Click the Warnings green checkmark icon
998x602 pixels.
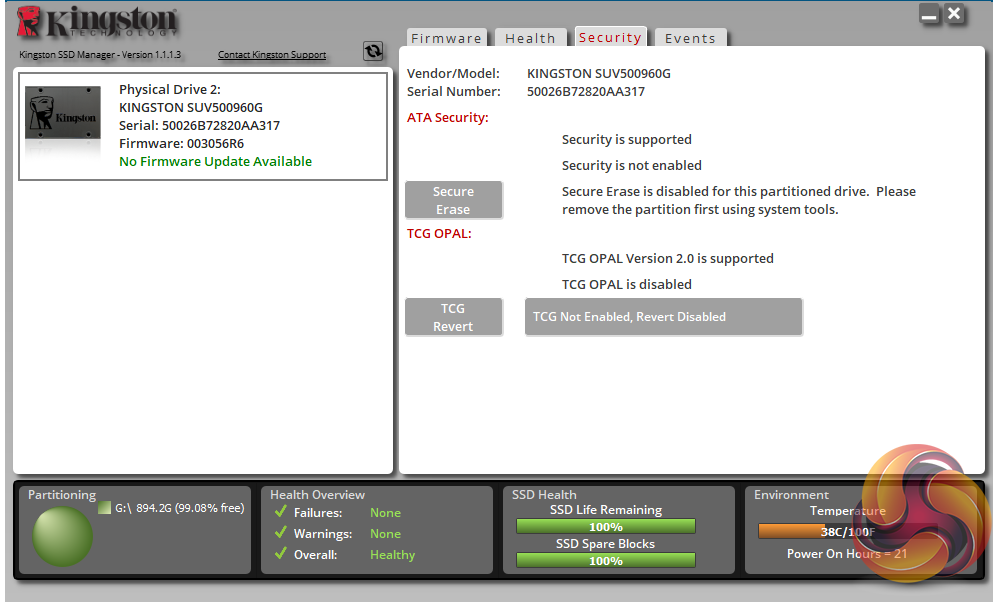(x=281, y=532)
